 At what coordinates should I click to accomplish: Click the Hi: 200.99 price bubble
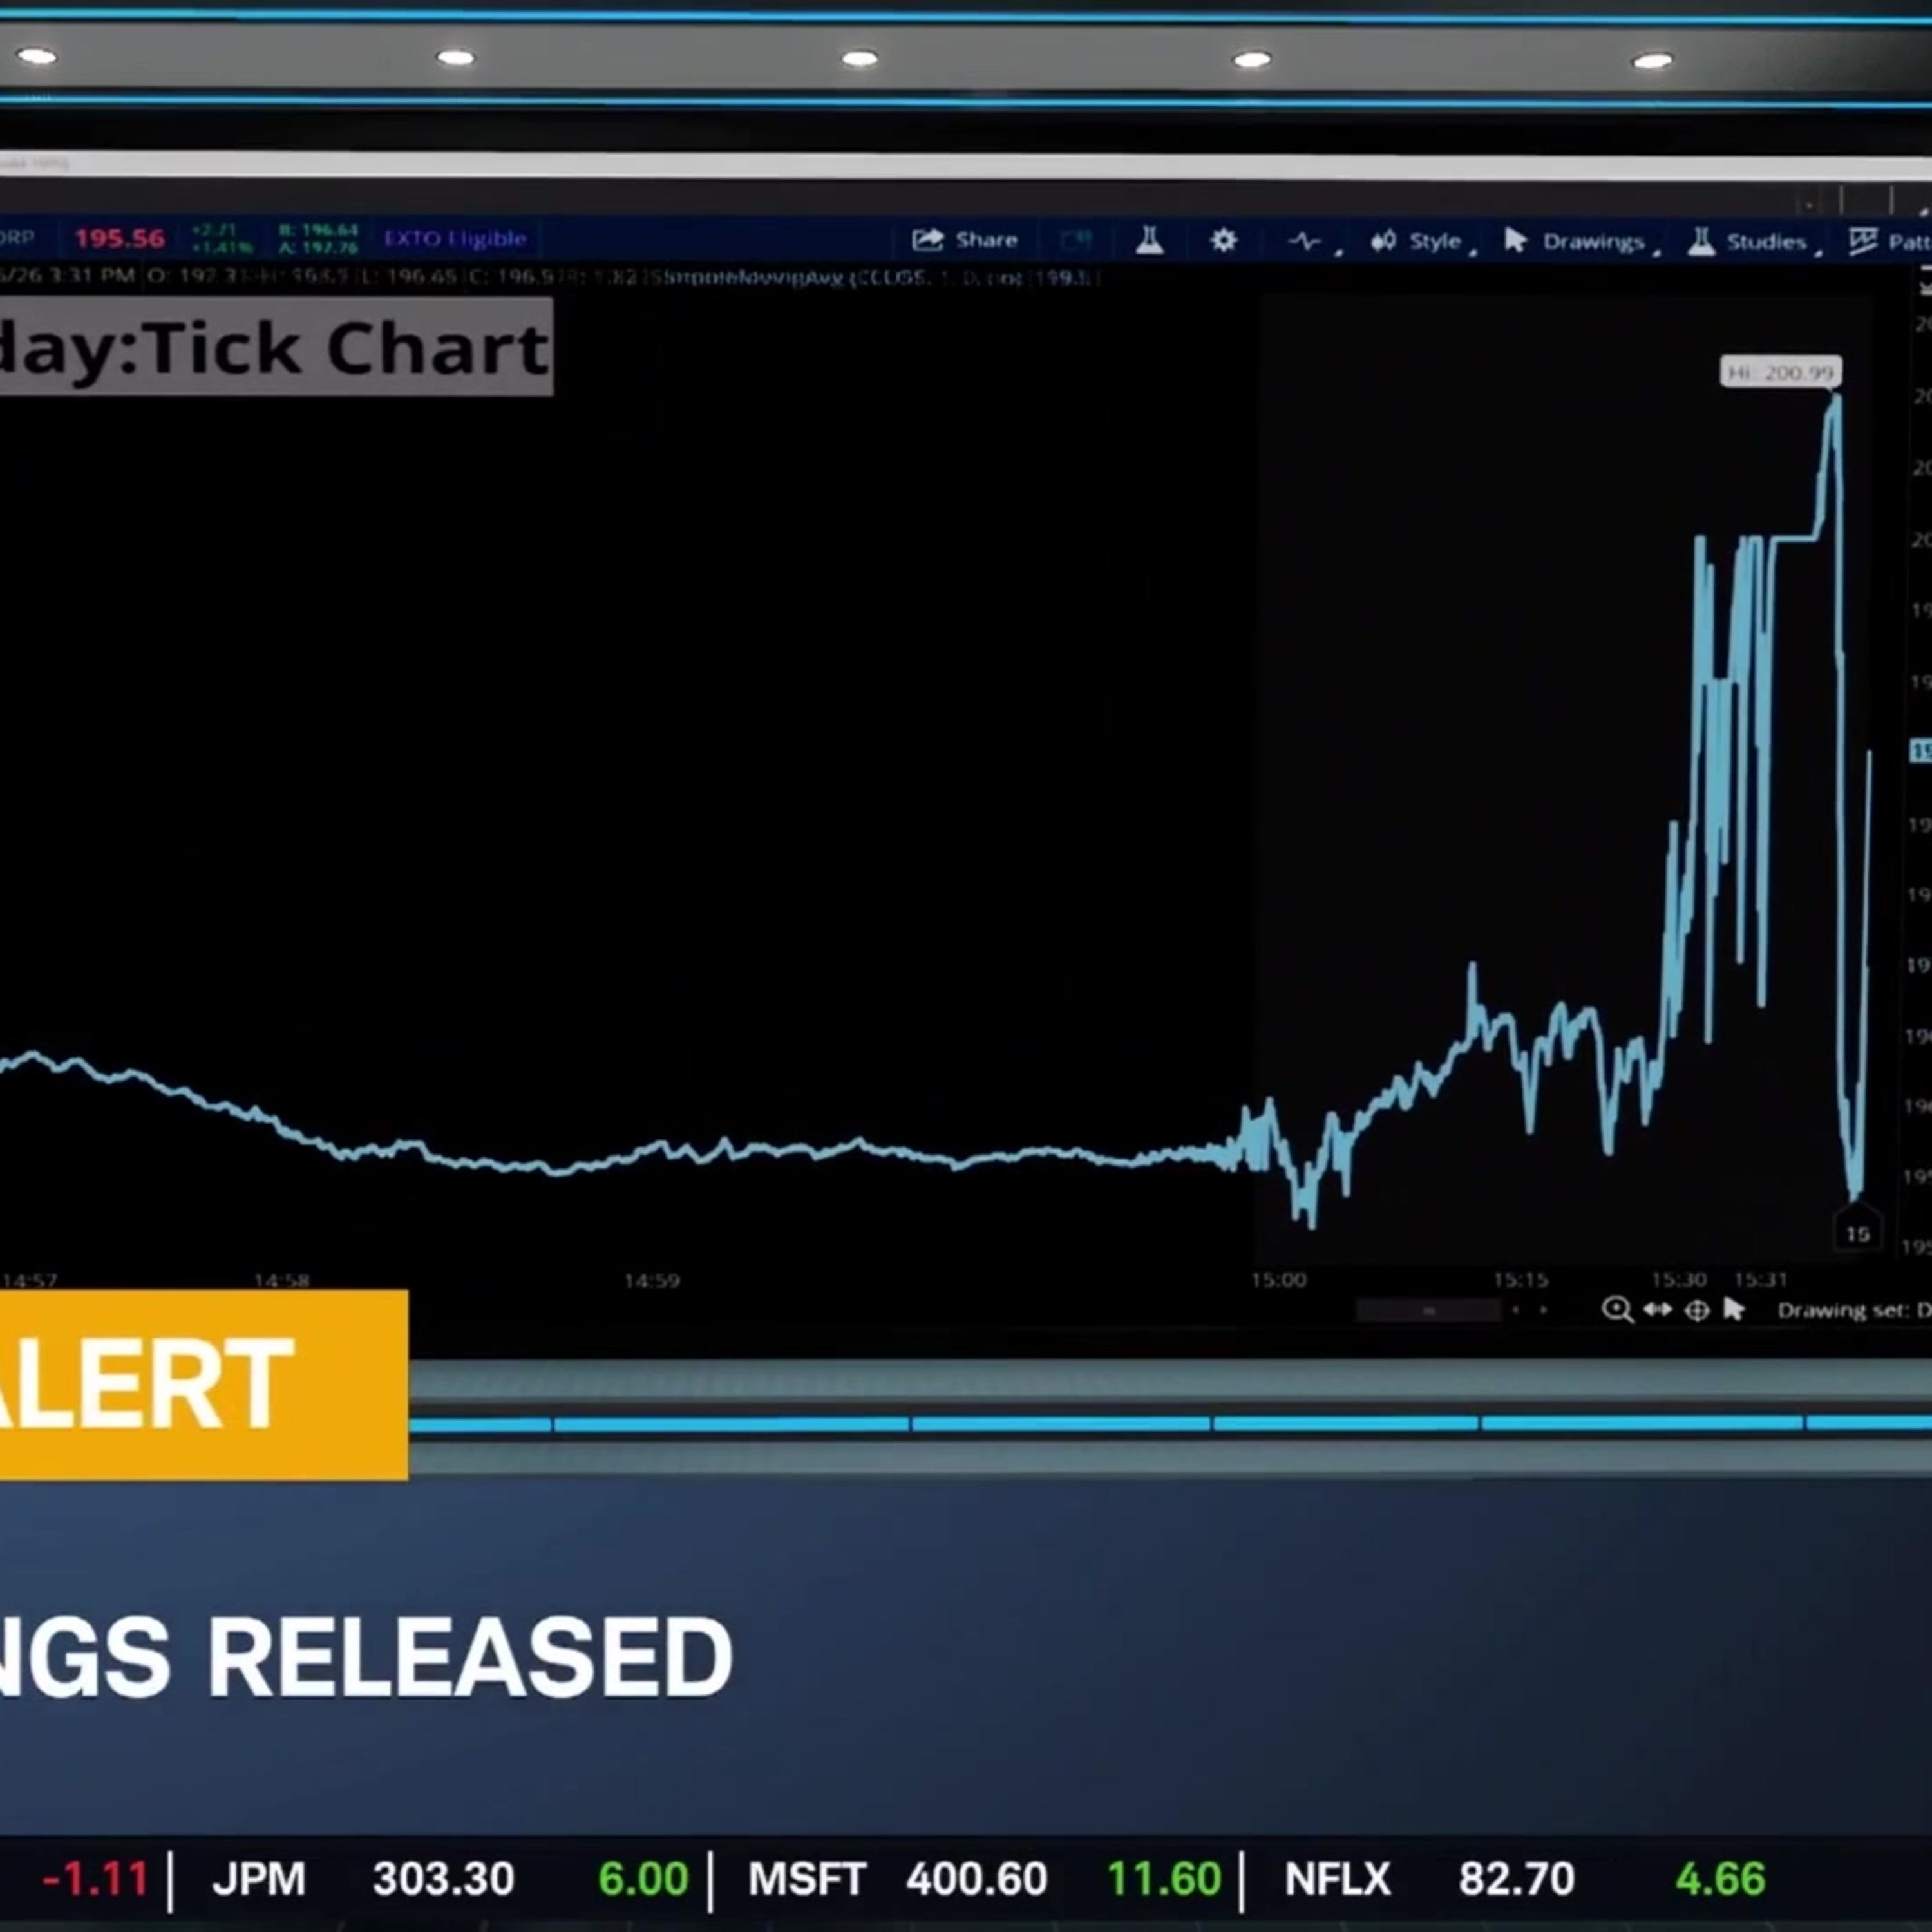tap(1781, 372)
